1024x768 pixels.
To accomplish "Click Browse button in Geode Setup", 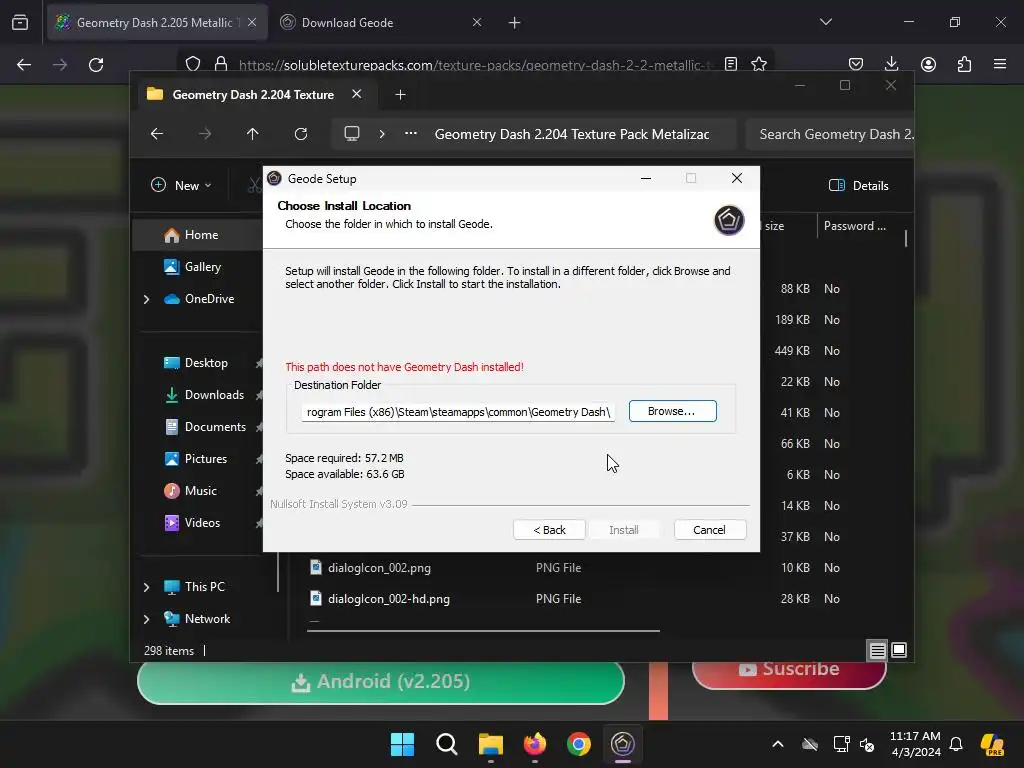I will [x=673, y=411].
